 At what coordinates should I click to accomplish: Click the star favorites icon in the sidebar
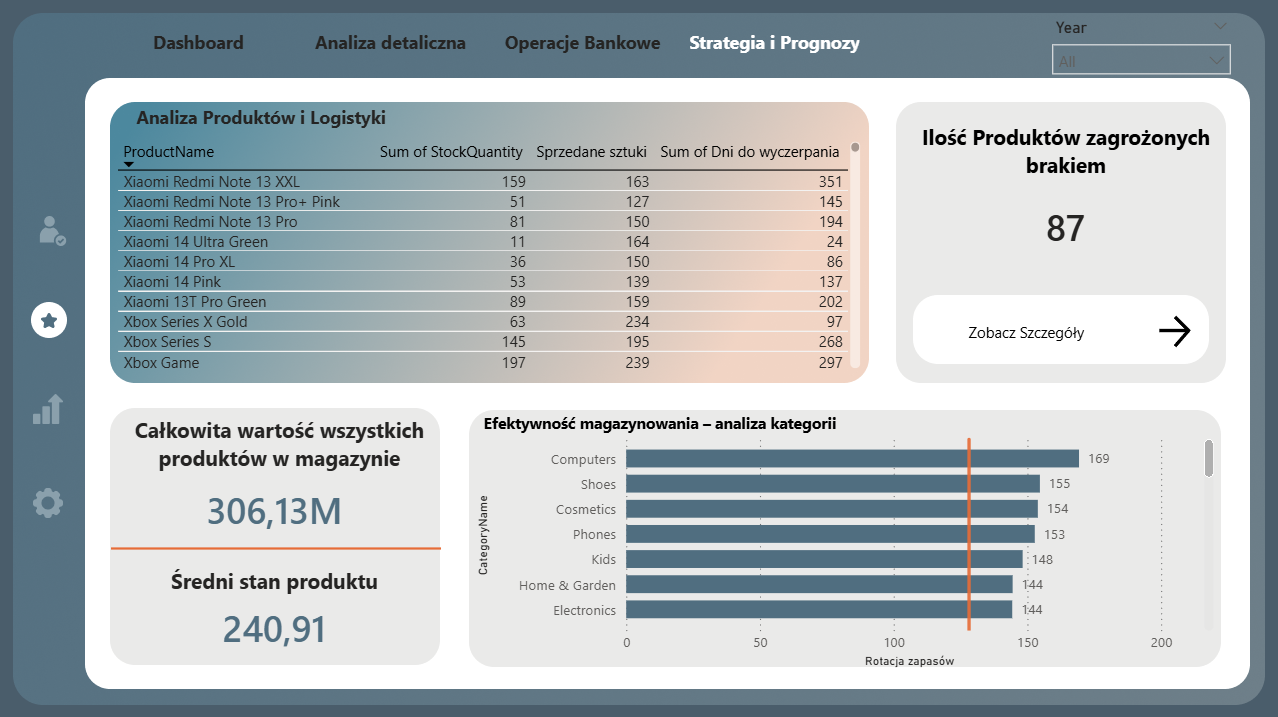tap(48, 320)
